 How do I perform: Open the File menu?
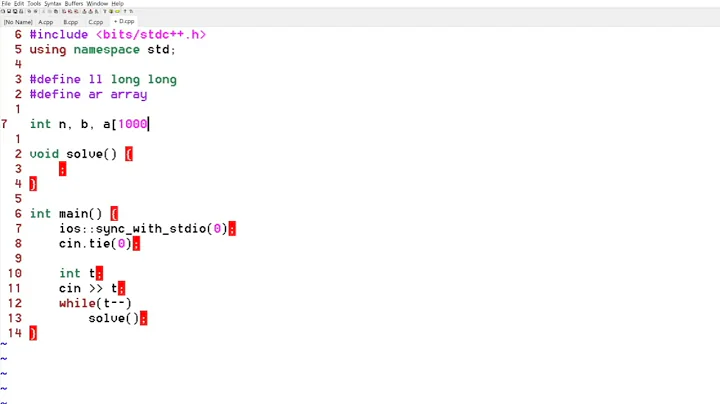click(x=5, y=3)
